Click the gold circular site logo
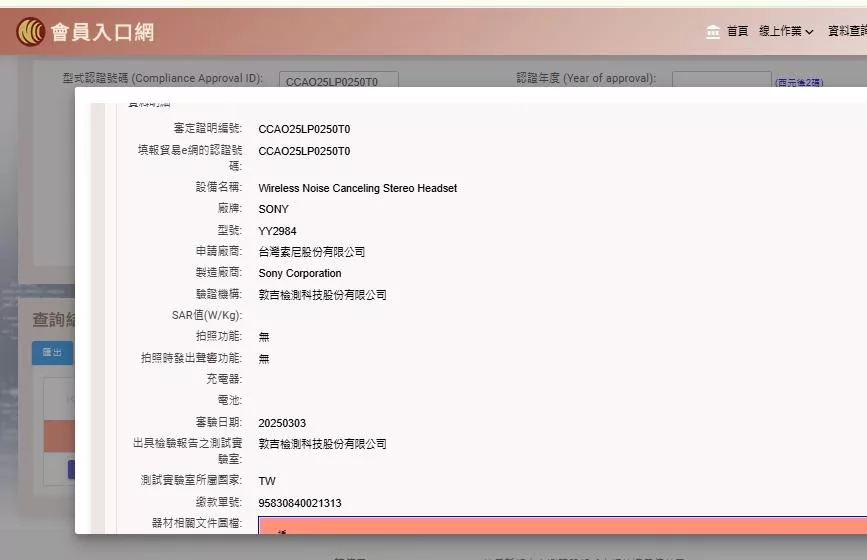This screenshot has width=867, height=560. pos(31,32)
